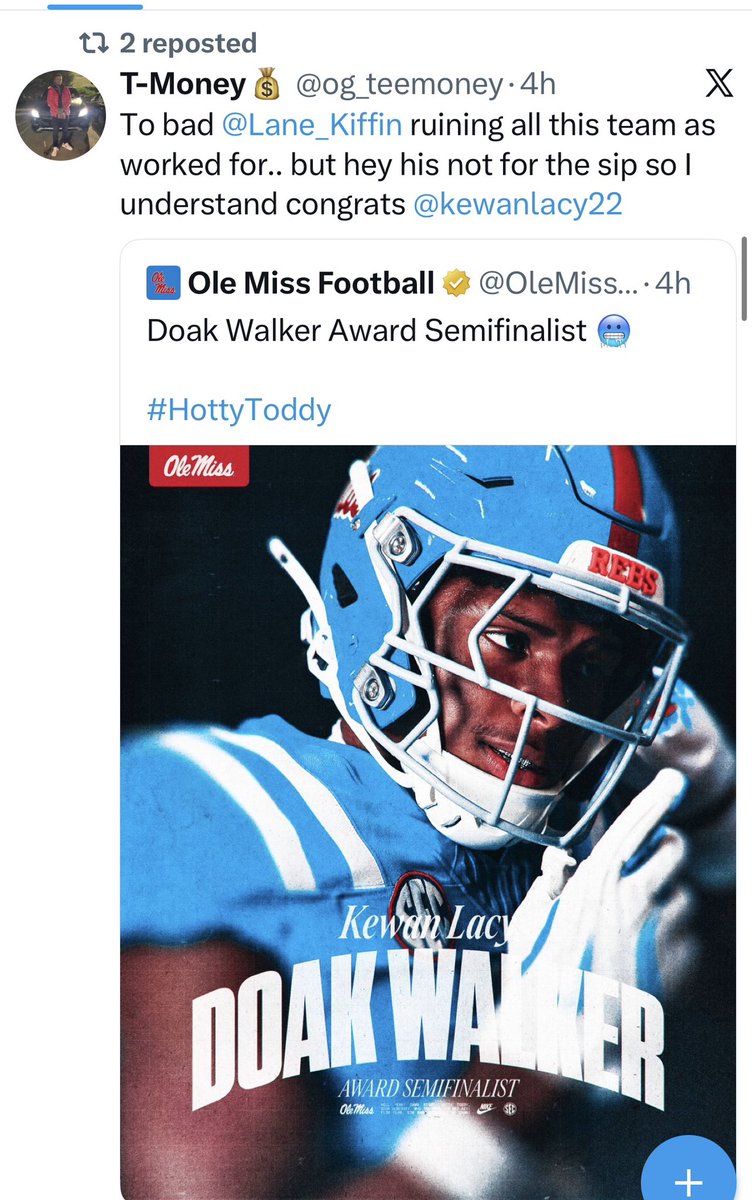752x1200 pixels.
Task: Open the @kewanlacy22 mention link
Action: 517,204
